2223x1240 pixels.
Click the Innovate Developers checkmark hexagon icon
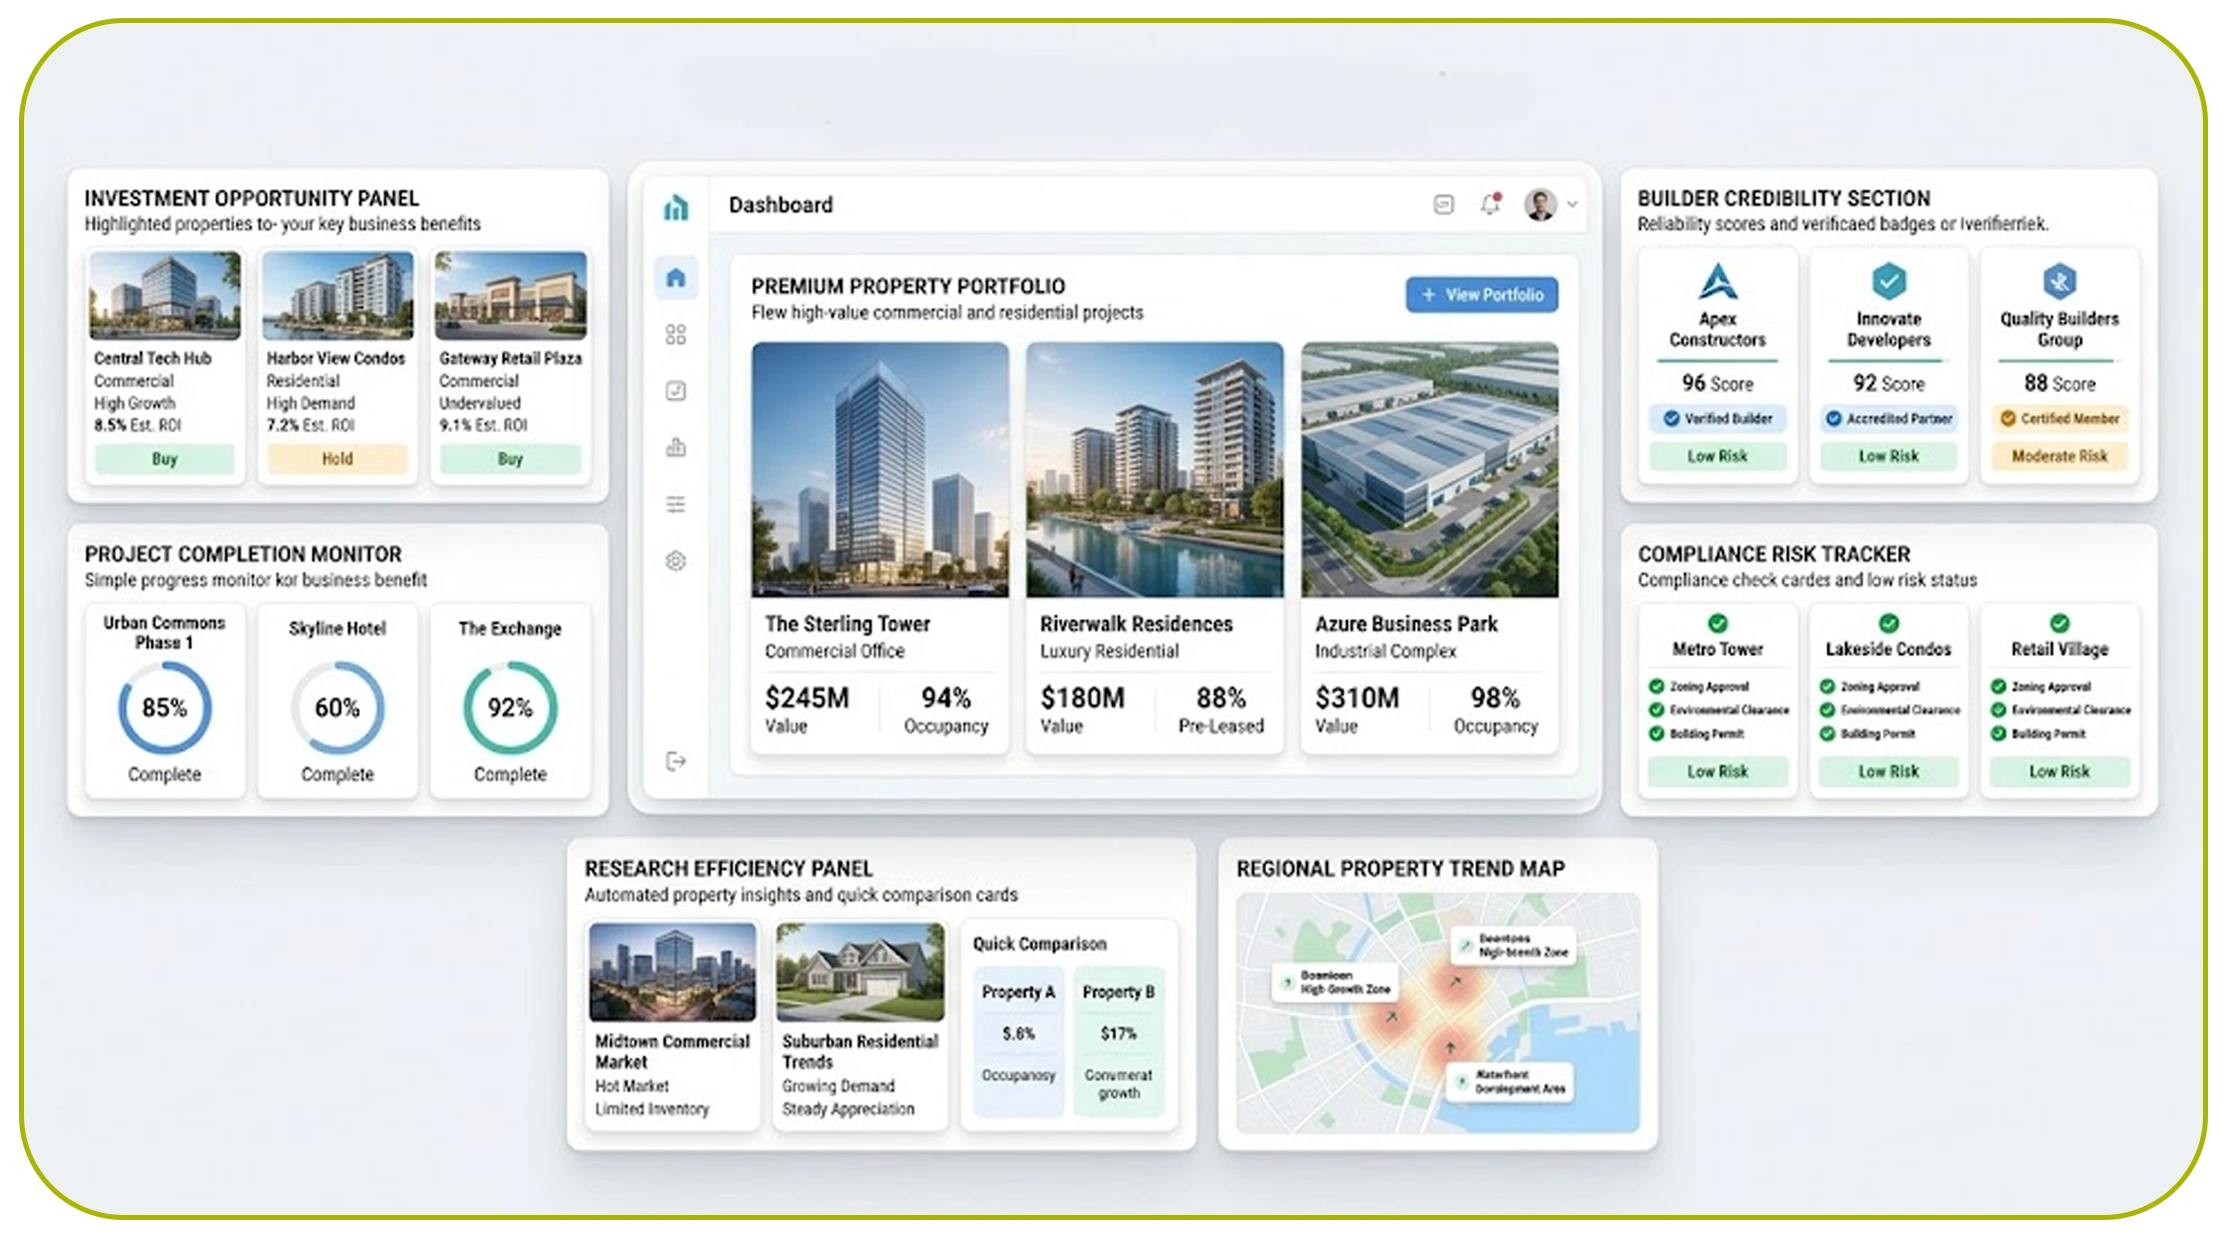point(1889,281)
